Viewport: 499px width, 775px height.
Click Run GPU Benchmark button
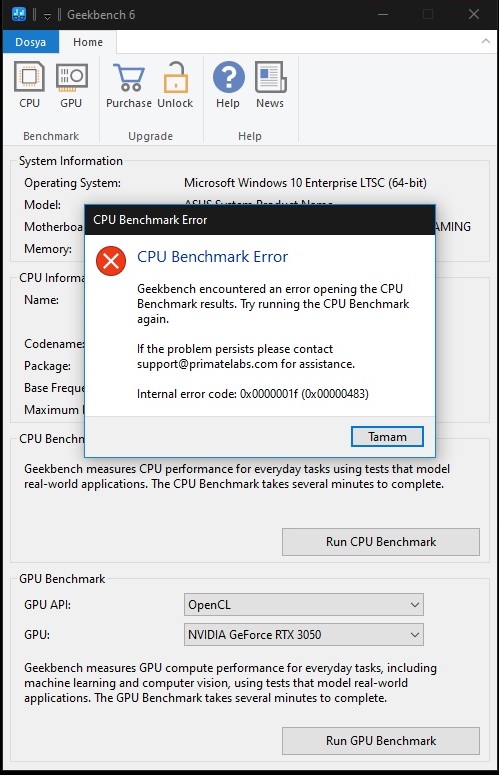381,740
